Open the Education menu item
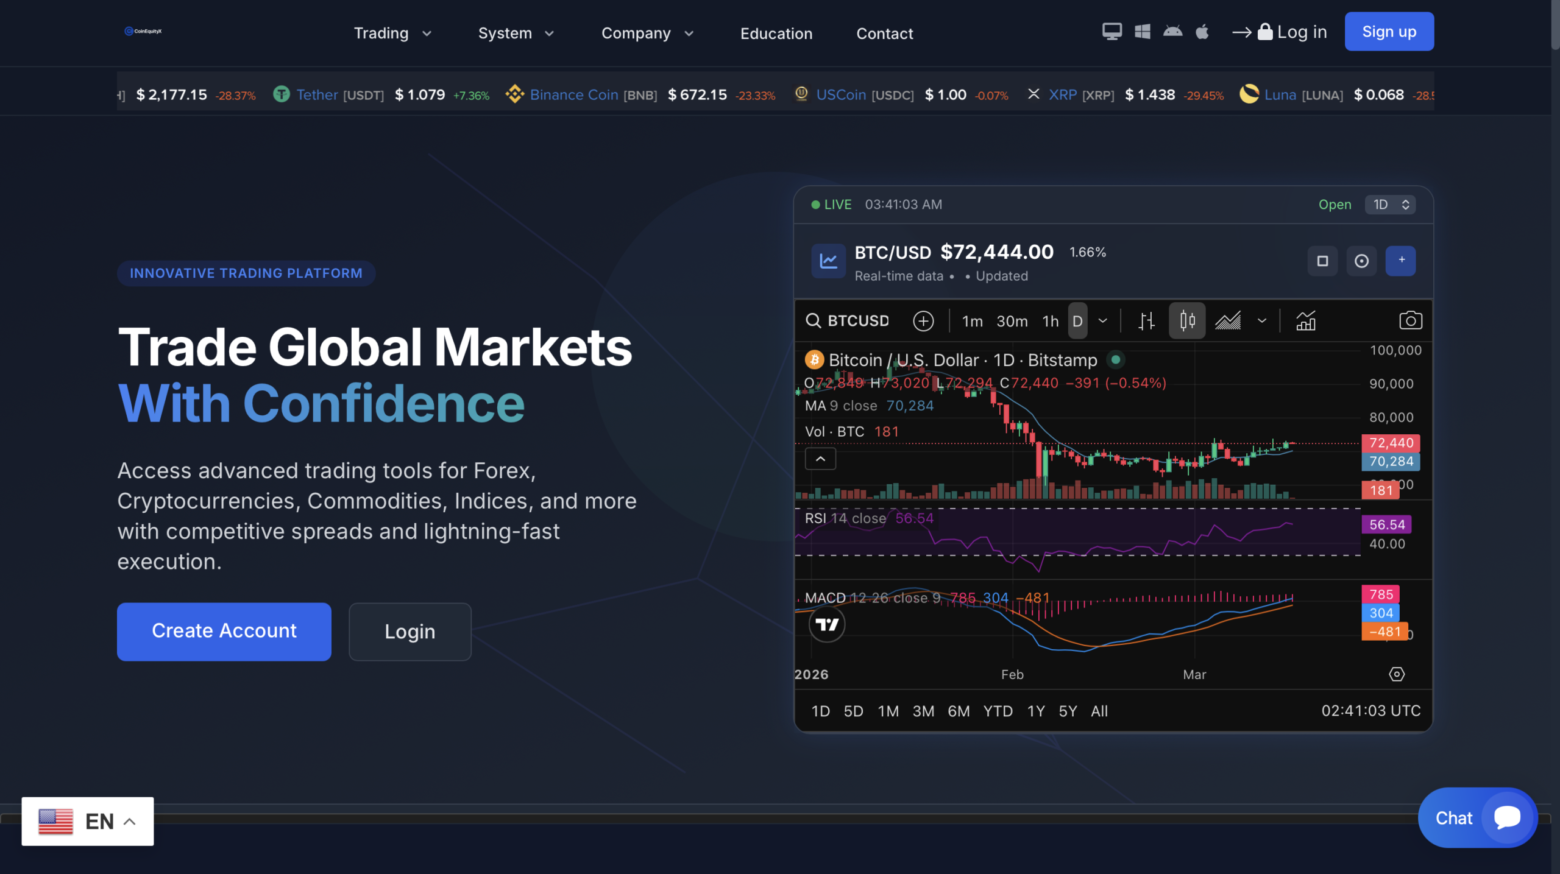The image size is (1560, 874). click(x=776, y=33)
